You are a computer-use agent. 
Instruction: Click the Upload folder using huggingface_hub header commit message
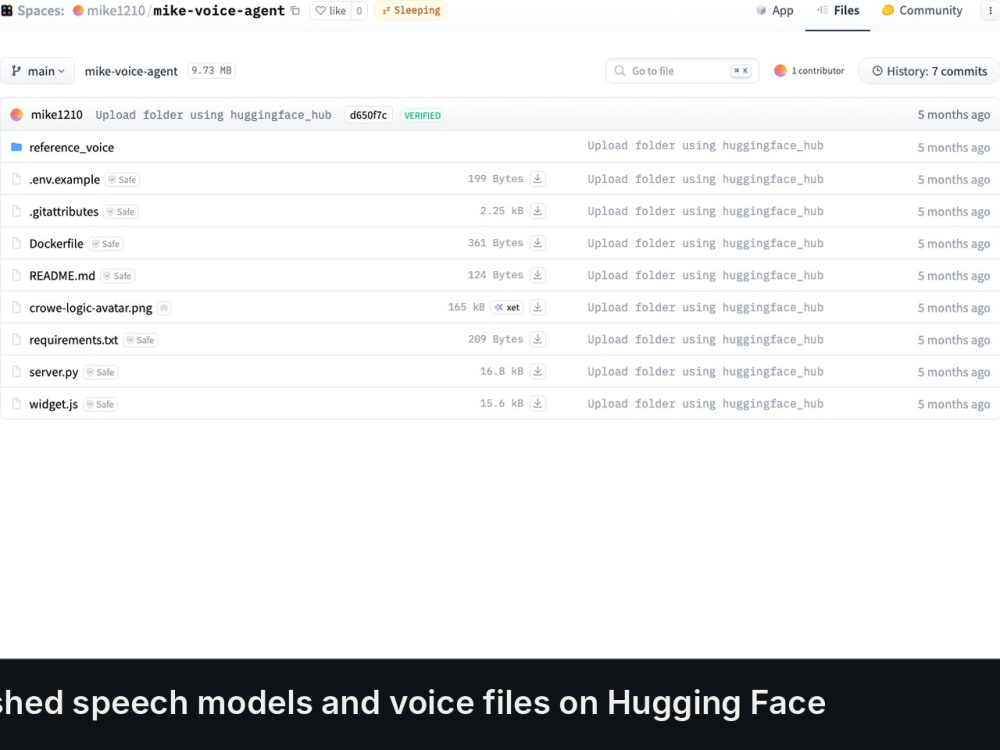213,115
